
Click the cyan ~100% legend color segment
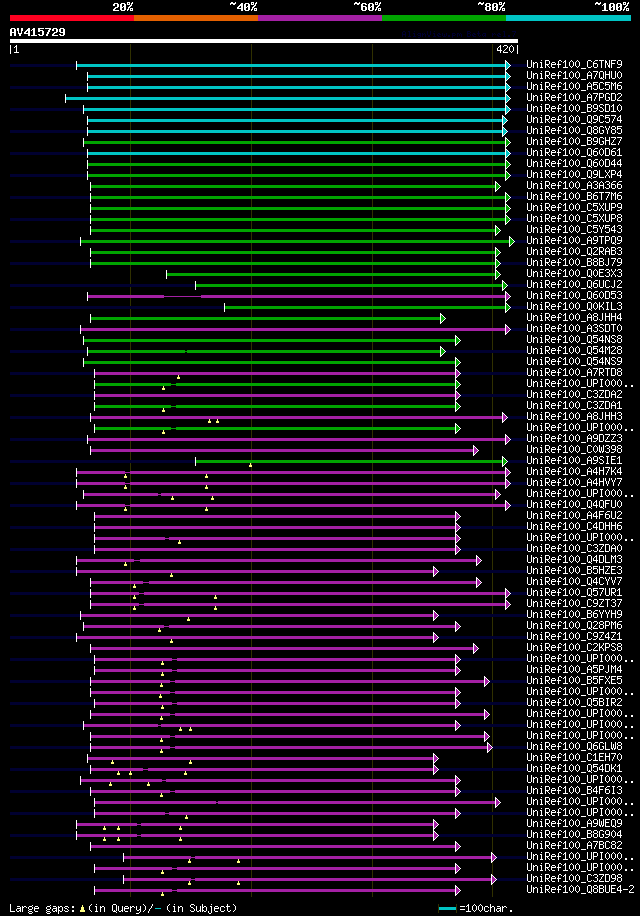(x=568, y=18)
